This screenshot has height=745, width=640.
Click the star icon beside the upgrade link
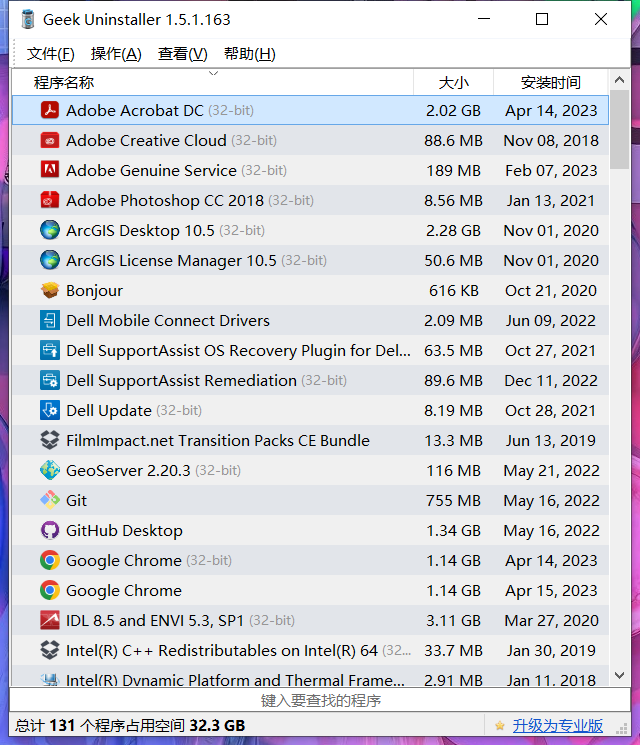click(x=499, y=726)
